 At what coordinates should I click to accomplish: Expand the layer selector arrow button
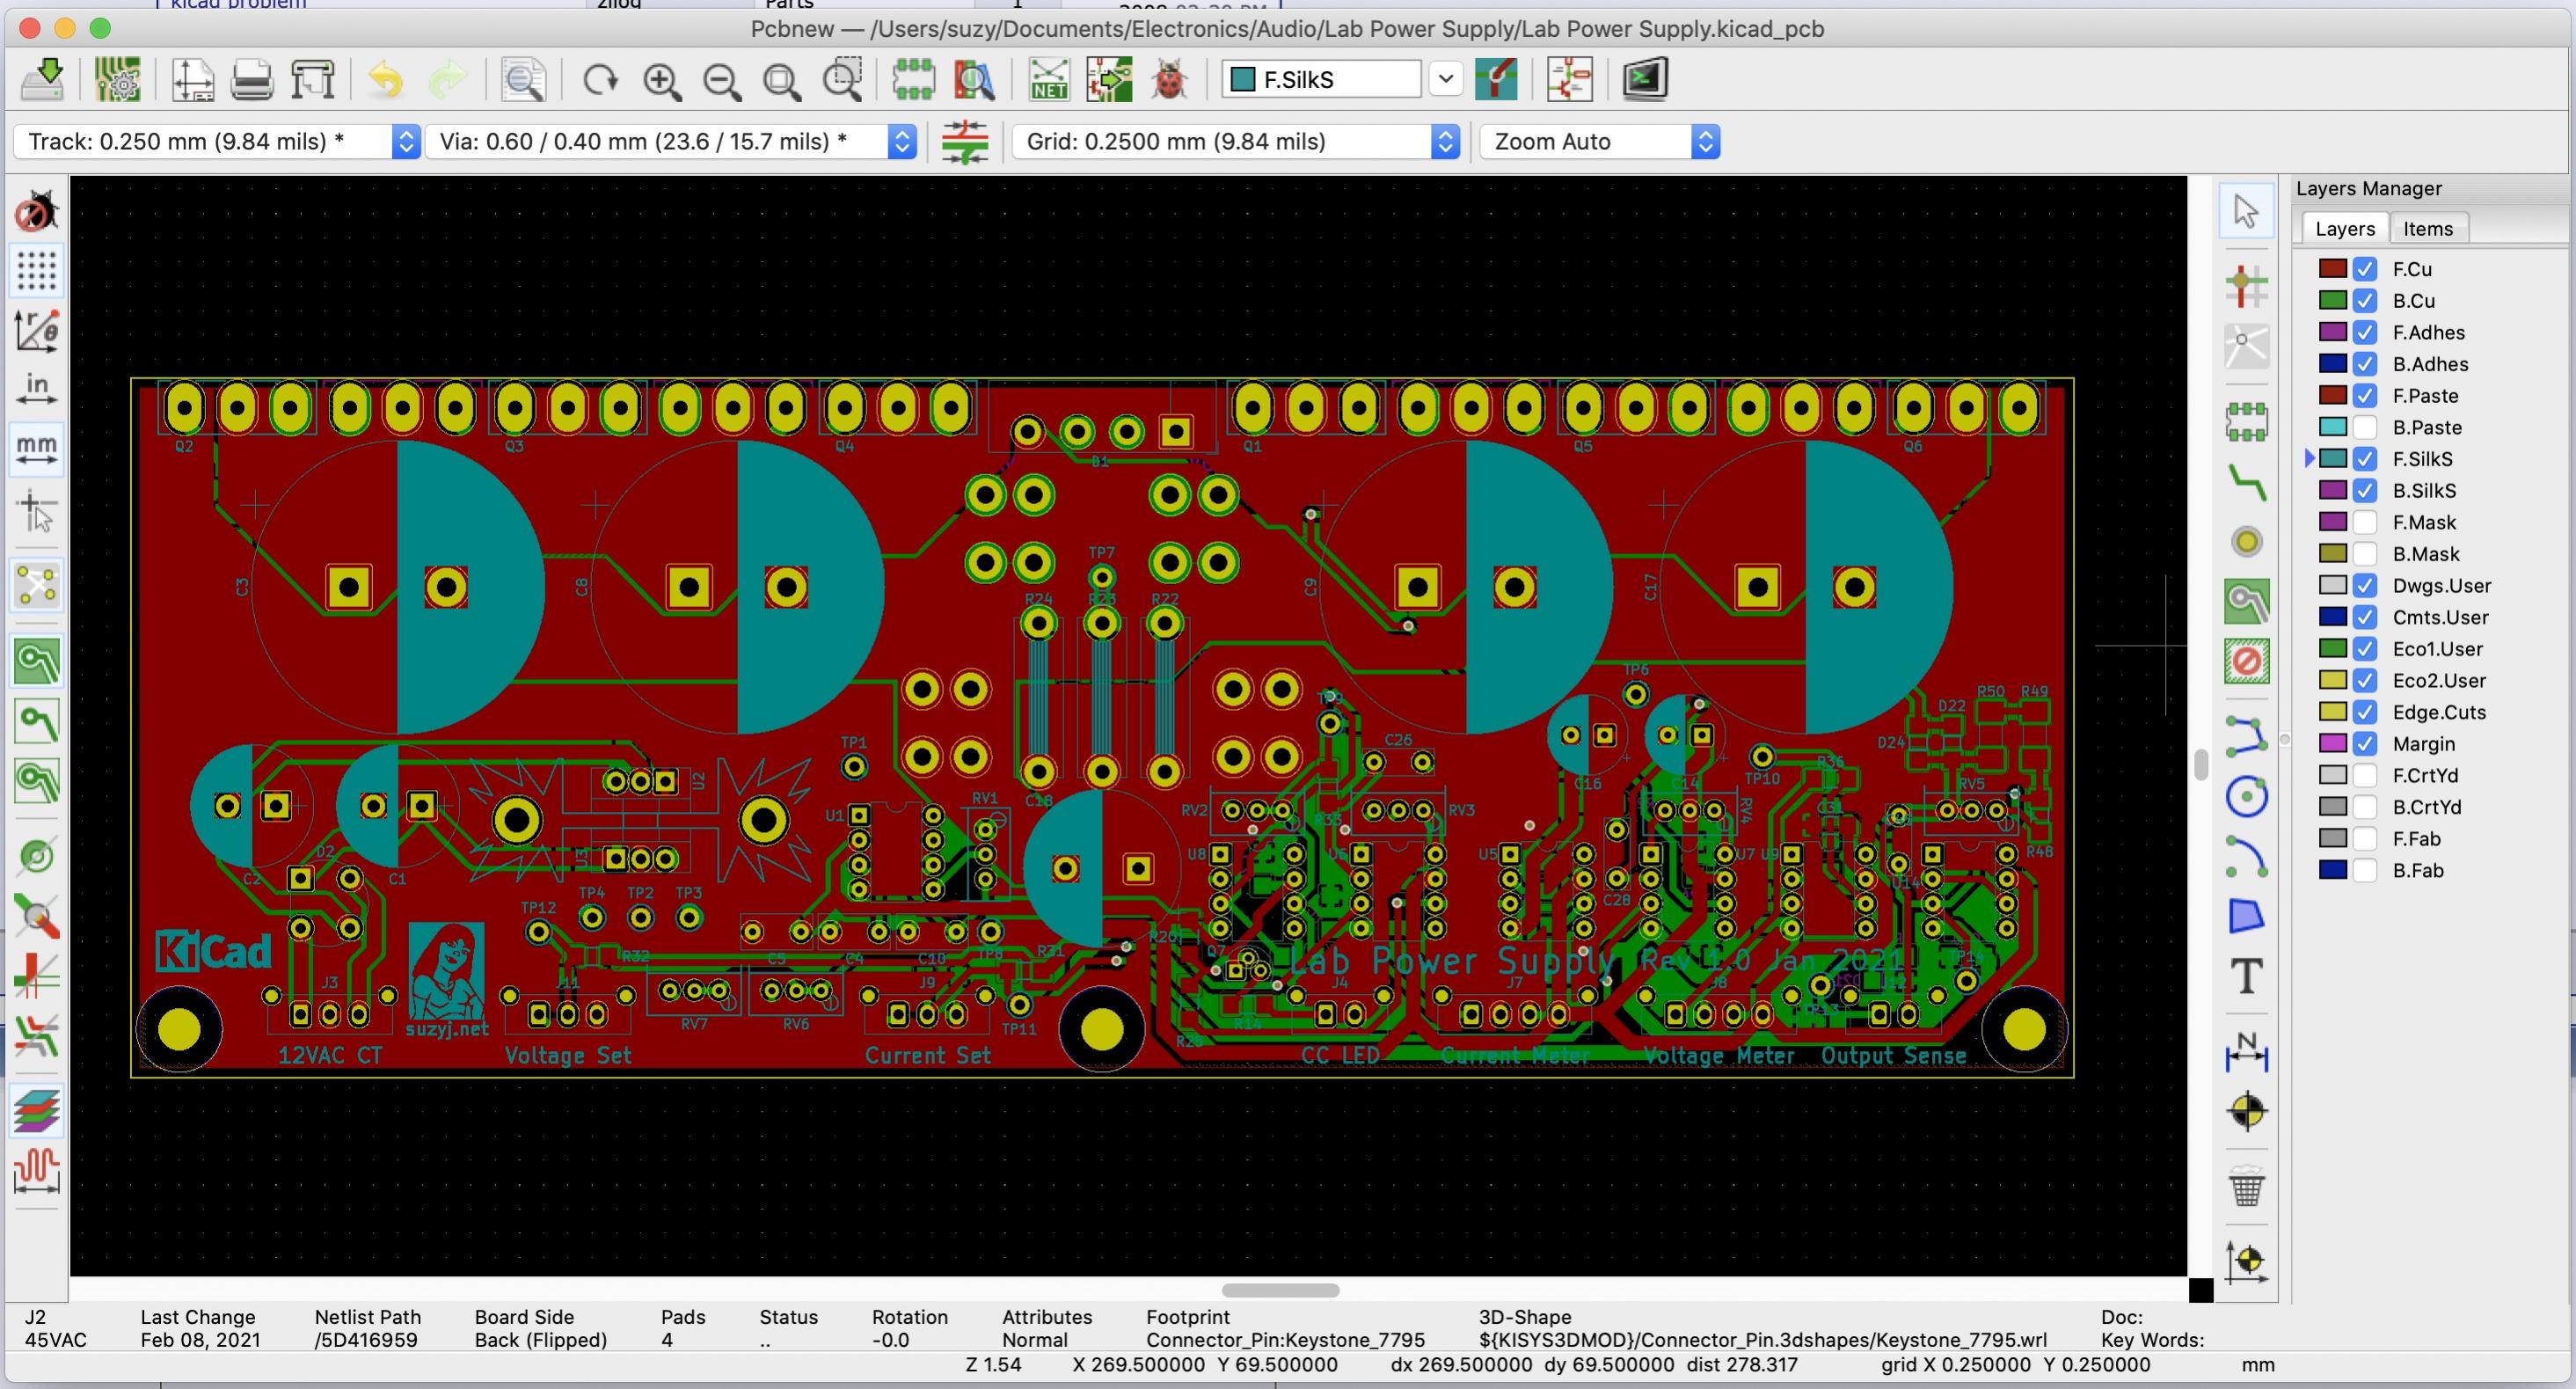tap(1446, 79)
